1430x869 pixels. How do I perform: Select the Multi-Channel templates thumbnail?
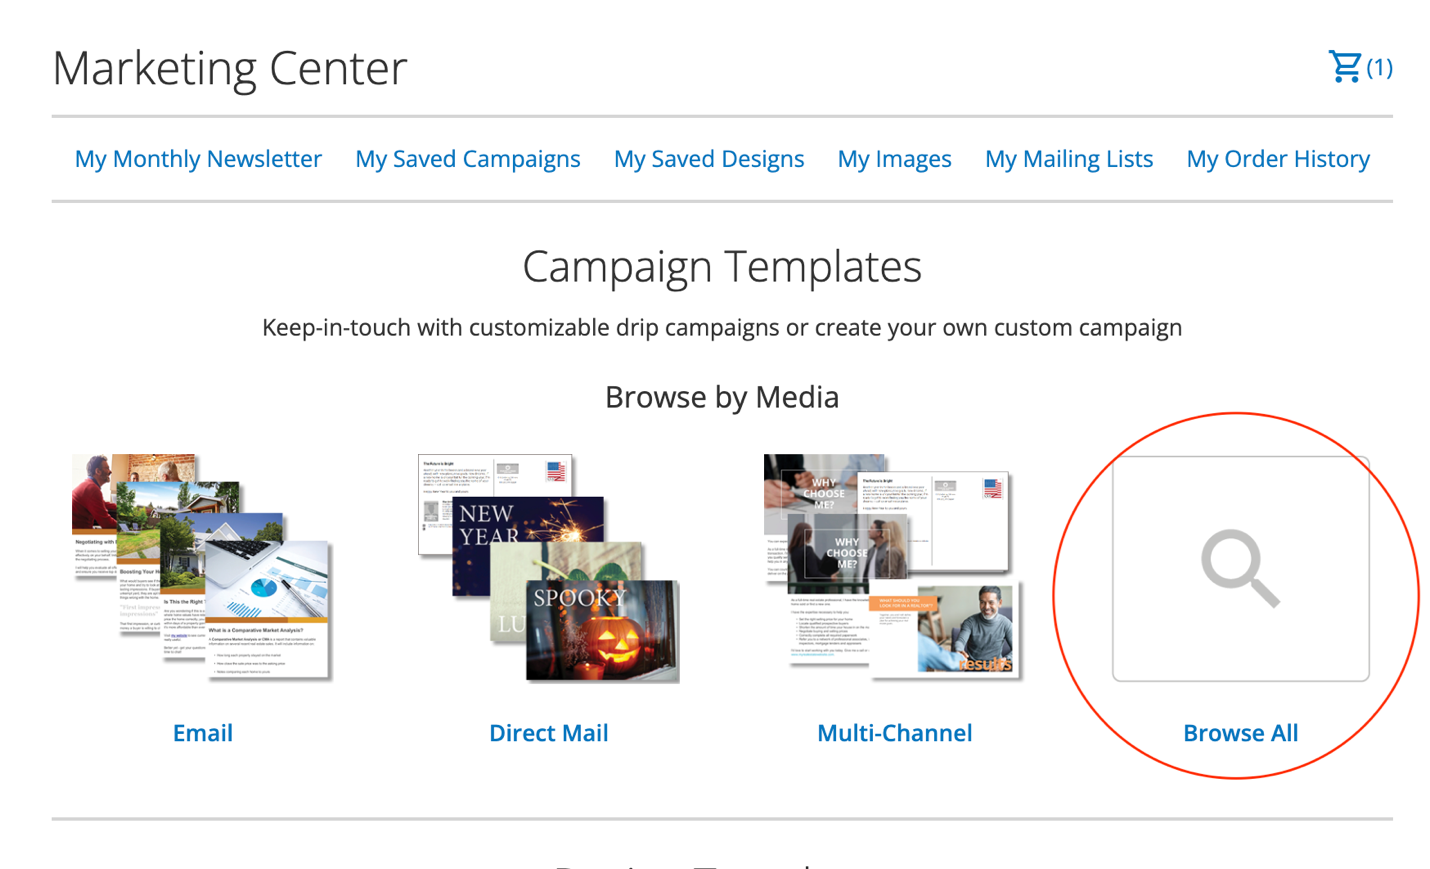(x=893, y=567)
